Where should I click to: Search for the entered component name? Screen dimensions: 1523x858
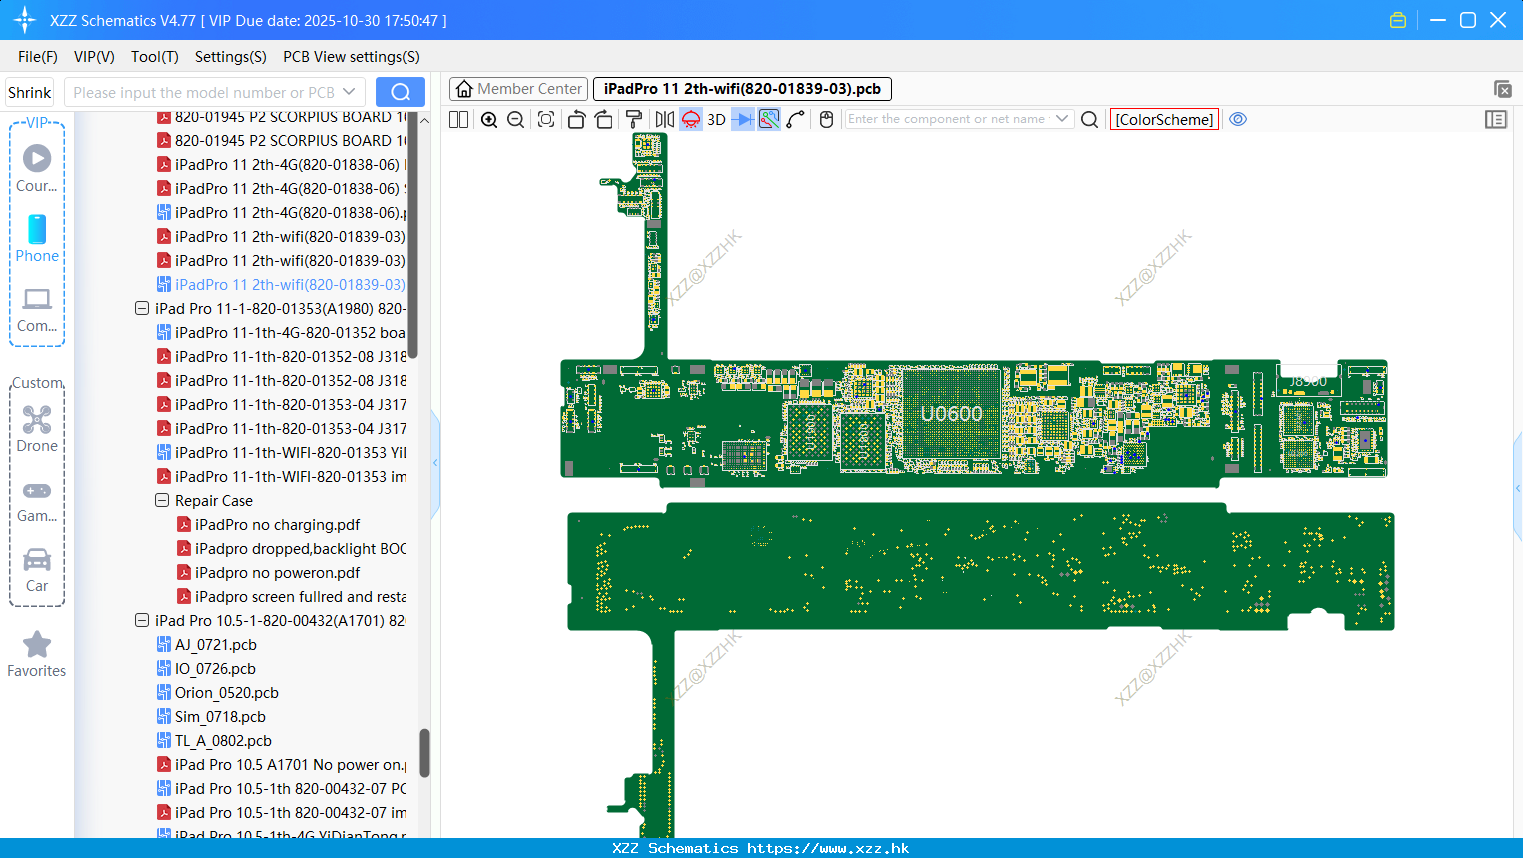1090,119
